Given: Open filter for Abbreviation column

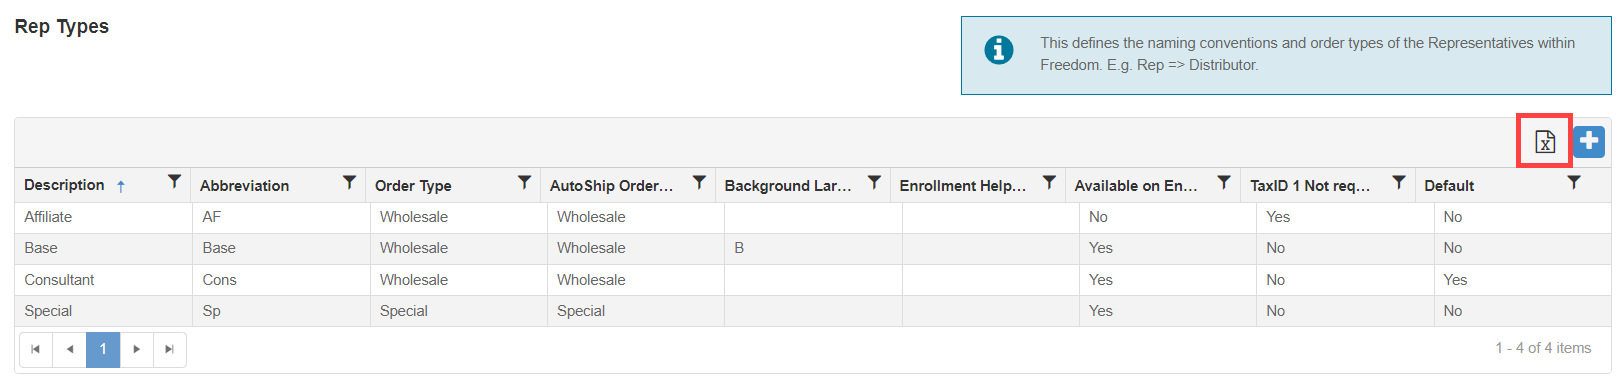Looking at the screenshot, I should click(x=349, y=183).
